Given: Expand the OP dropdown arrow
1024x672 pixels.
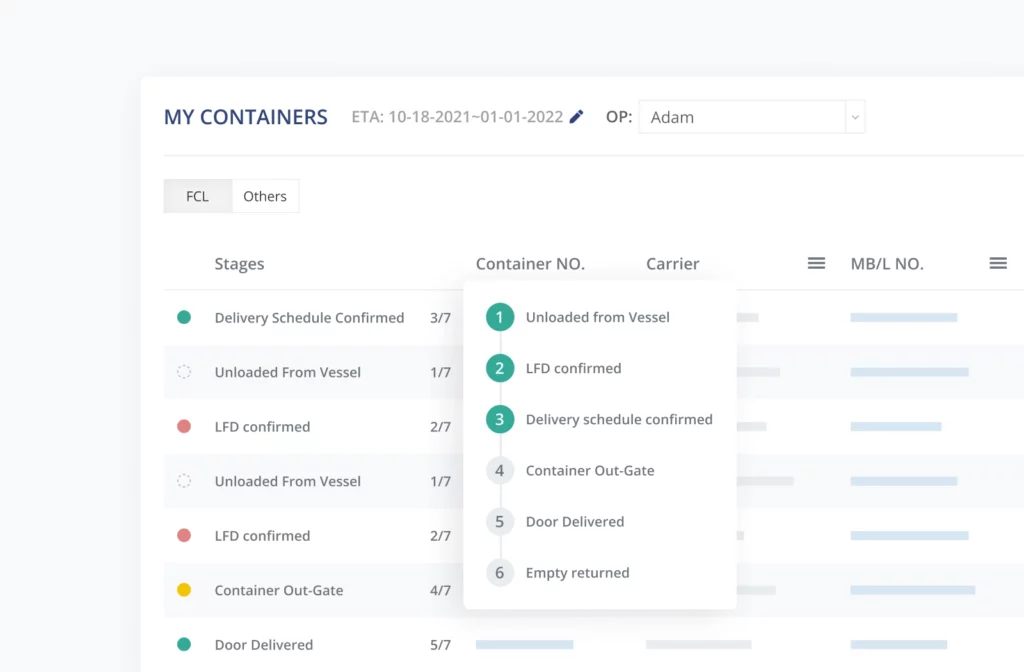Looking at the screenshot, I should [854, 117].
